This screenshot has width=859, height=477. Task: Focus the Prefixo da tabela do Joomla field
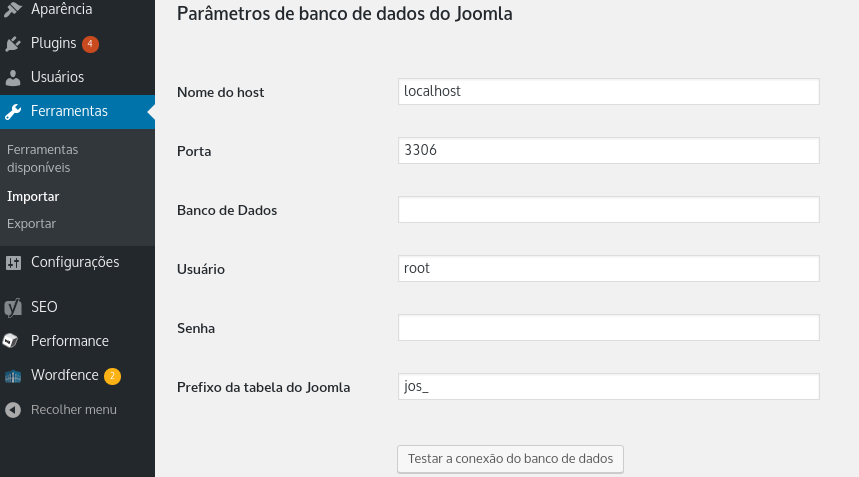[609, 387]
